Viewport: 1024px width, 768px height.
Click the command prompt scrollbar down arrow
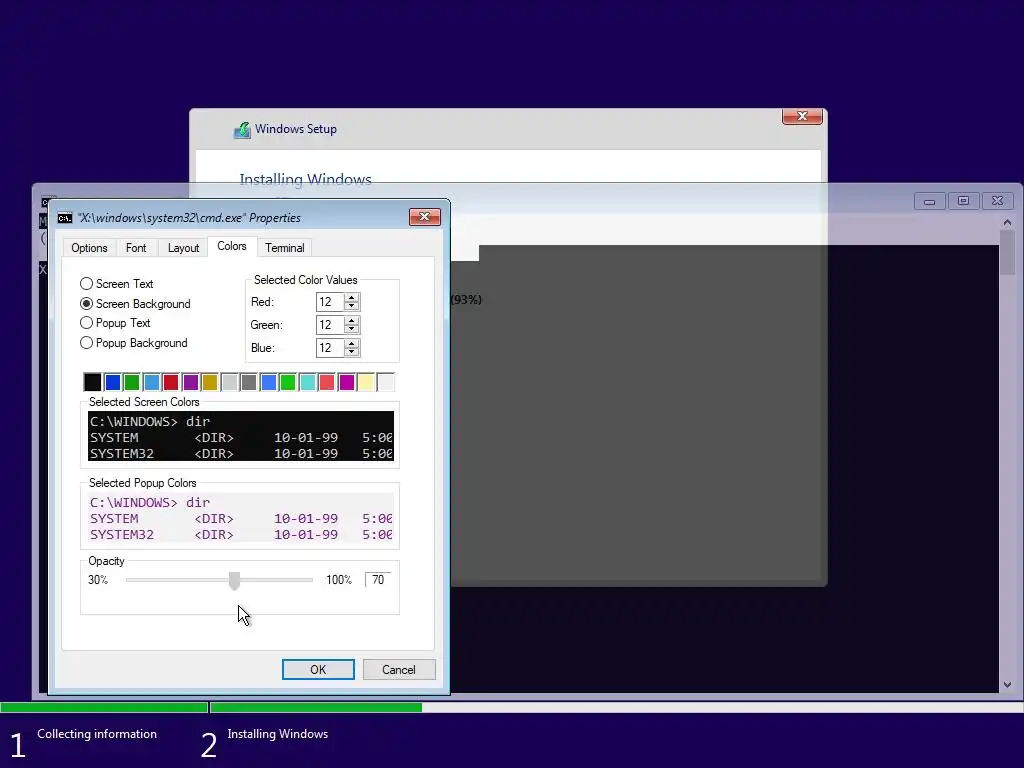tap(1007, 685)
